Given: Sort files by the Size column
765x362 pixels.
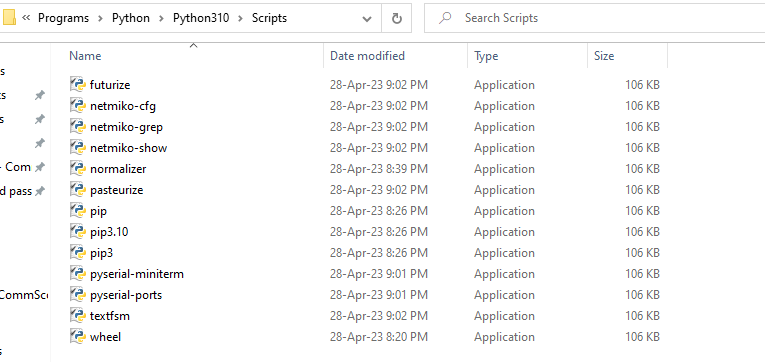Looking at the screenshot, I should (604, 56).
